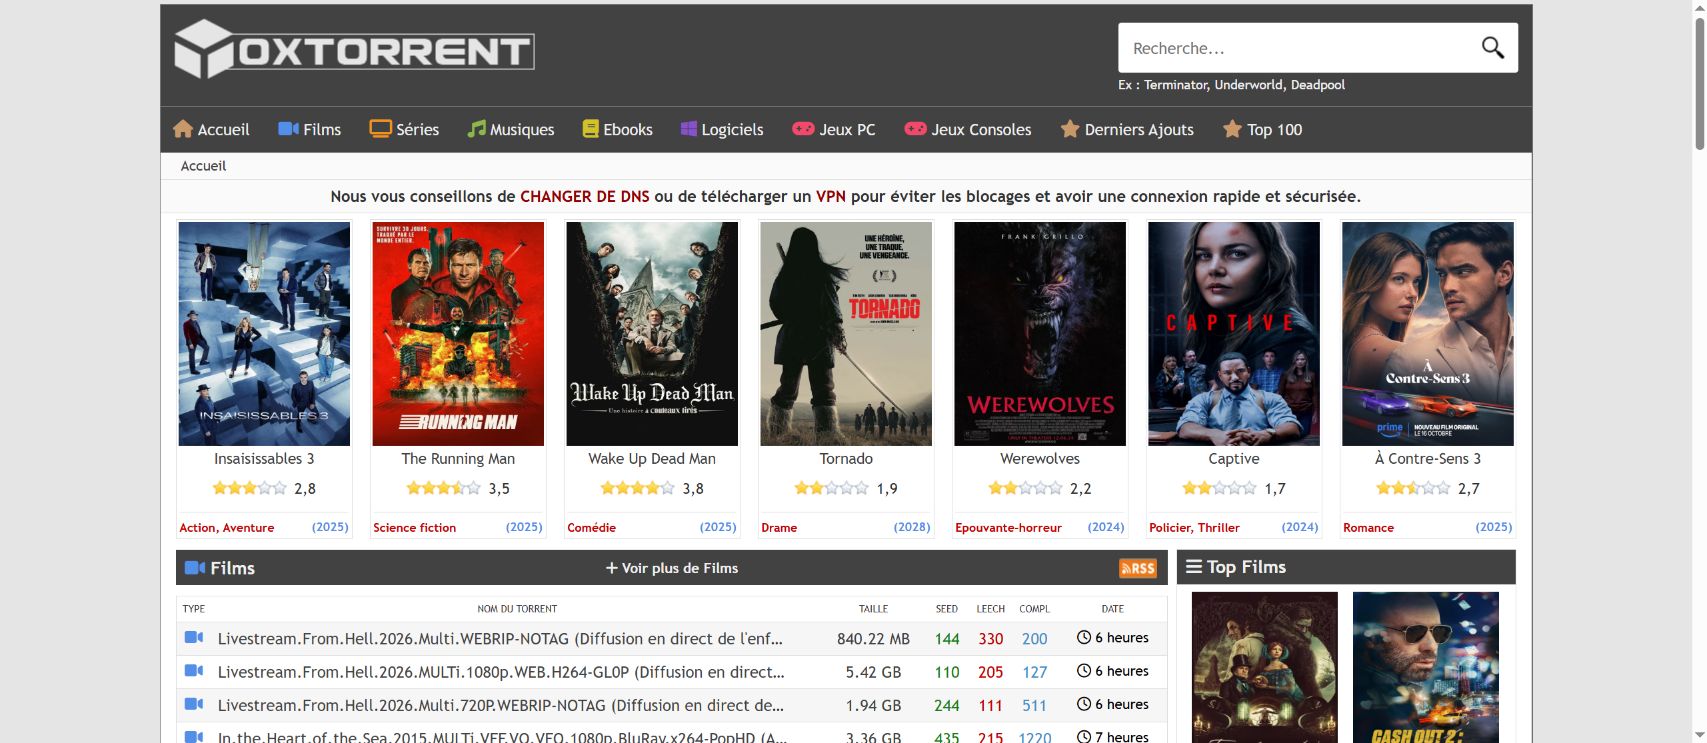
Task: Go to Jeux Consoles section
Action: (968, 129)
